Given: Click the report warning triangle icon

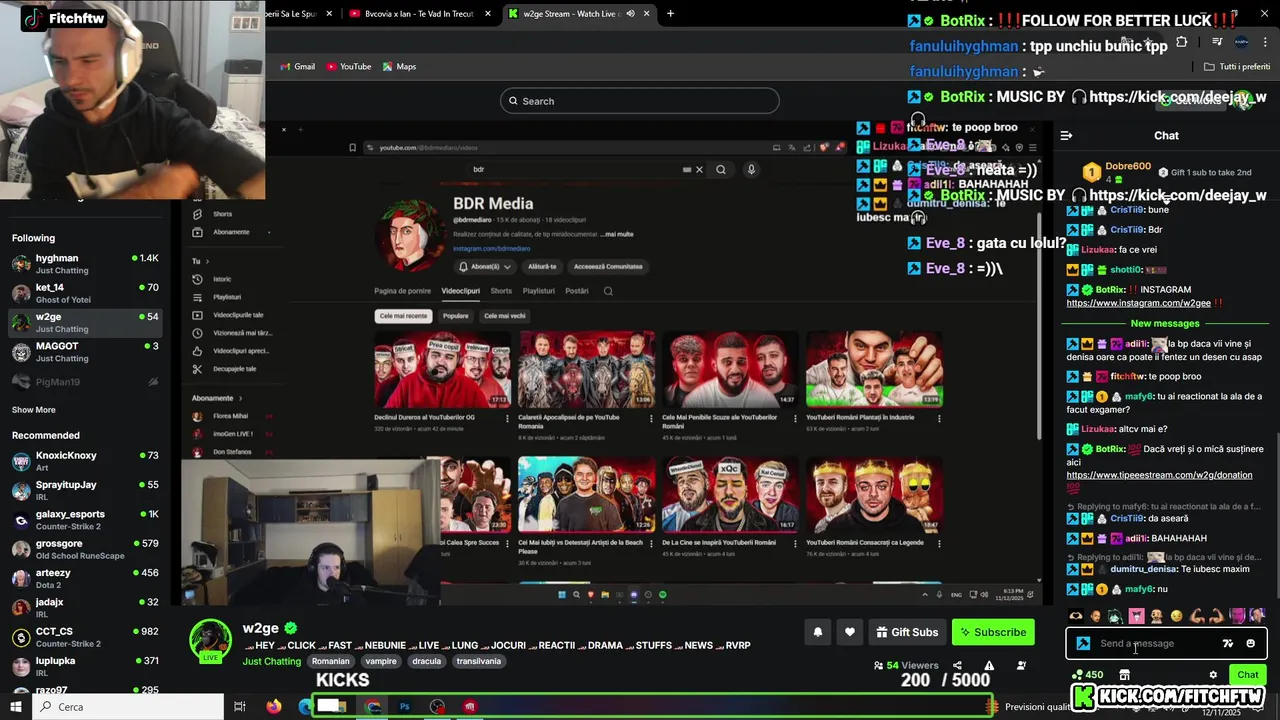Looking at the screenshot, I should click(x=989, y=665).
